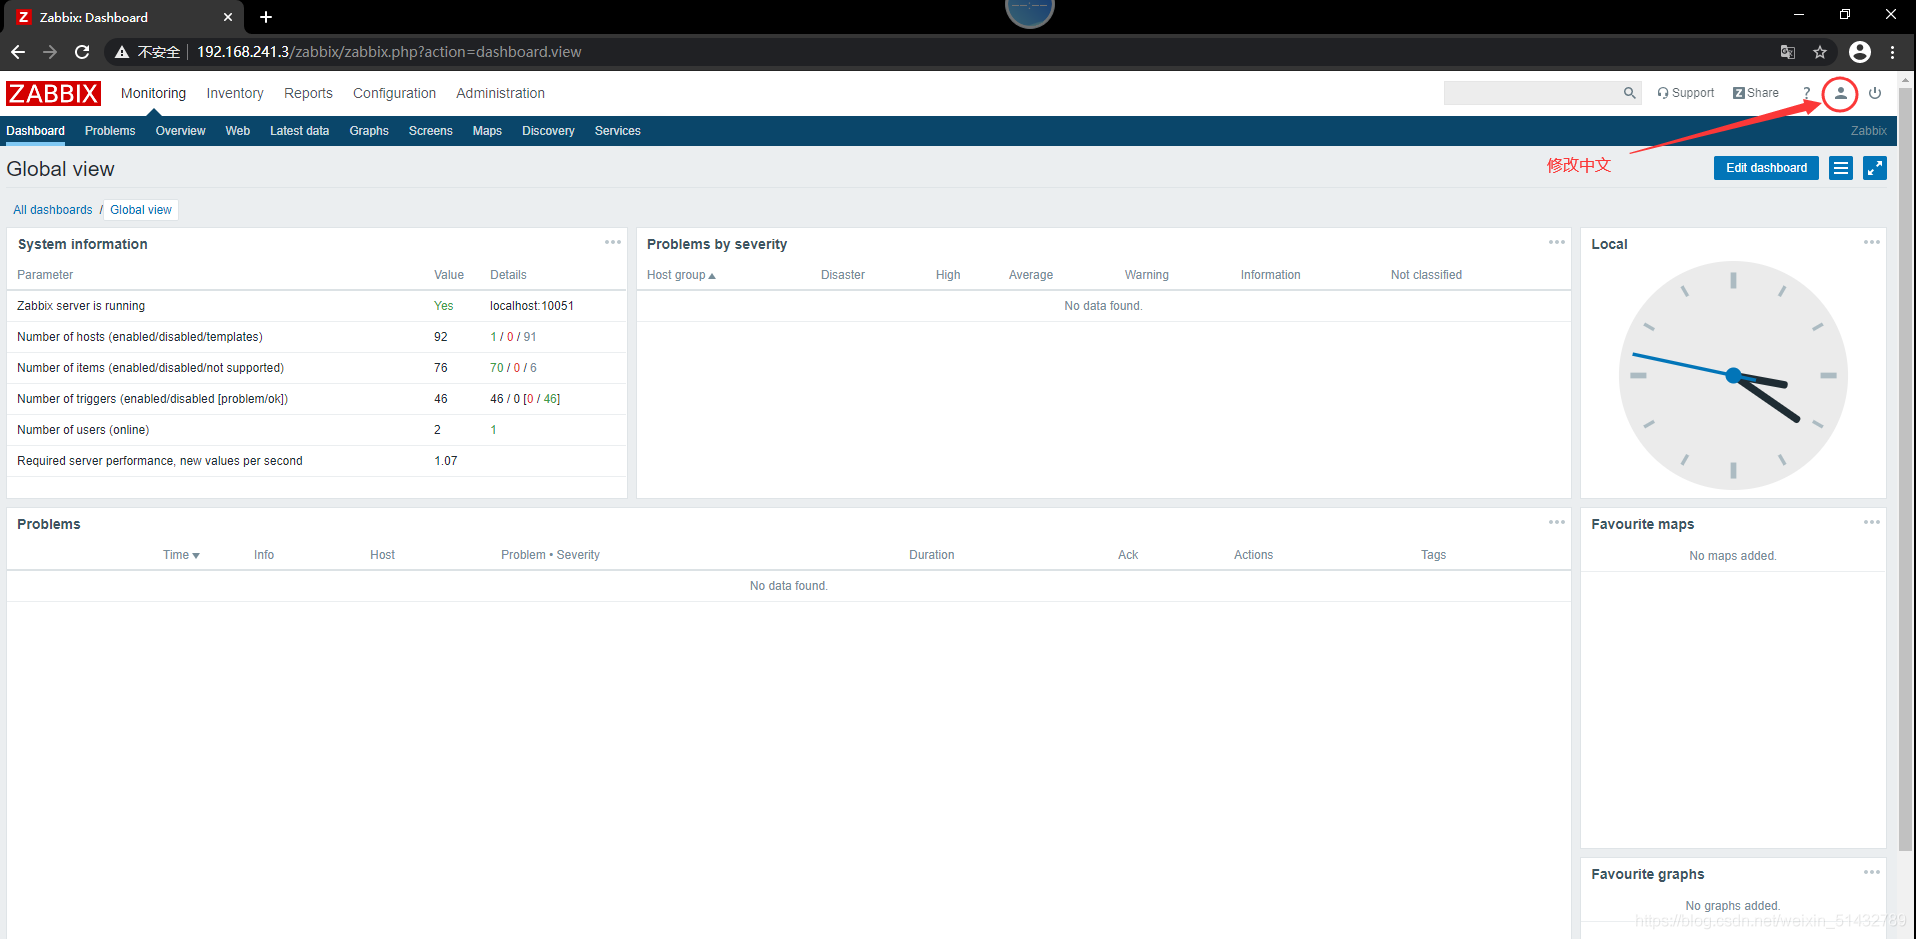Open a new browser tab
The height and width of the screenshot is (939, 1916).
266,17
